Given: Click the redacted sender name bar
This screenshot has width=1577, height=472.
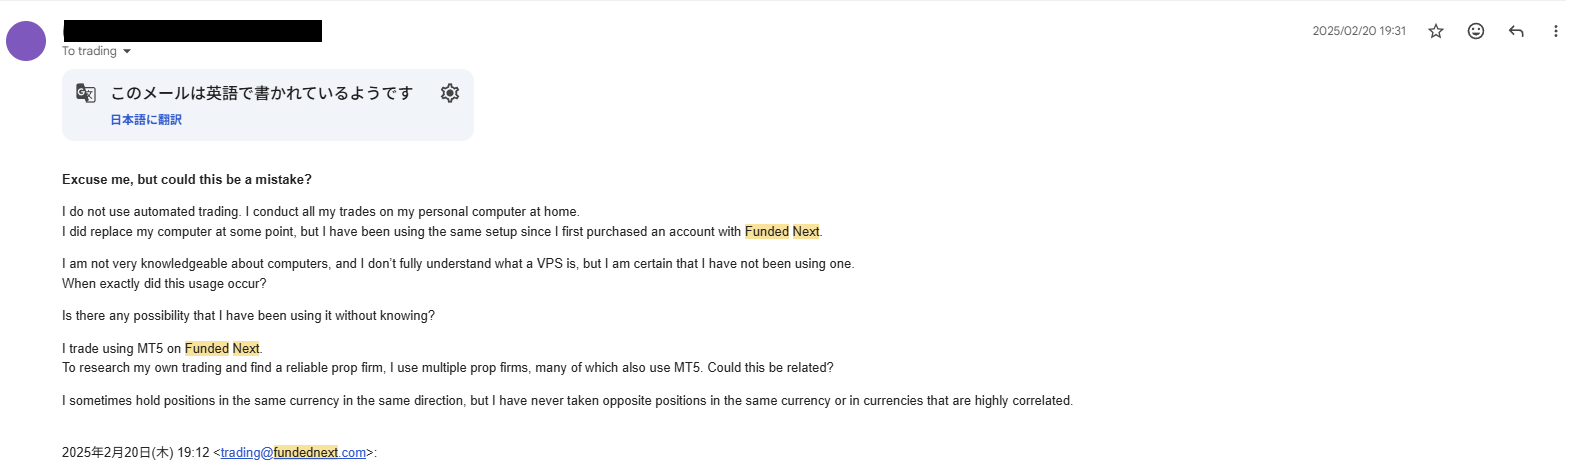Looking at the screenshot, I should (x=192, y=31).
